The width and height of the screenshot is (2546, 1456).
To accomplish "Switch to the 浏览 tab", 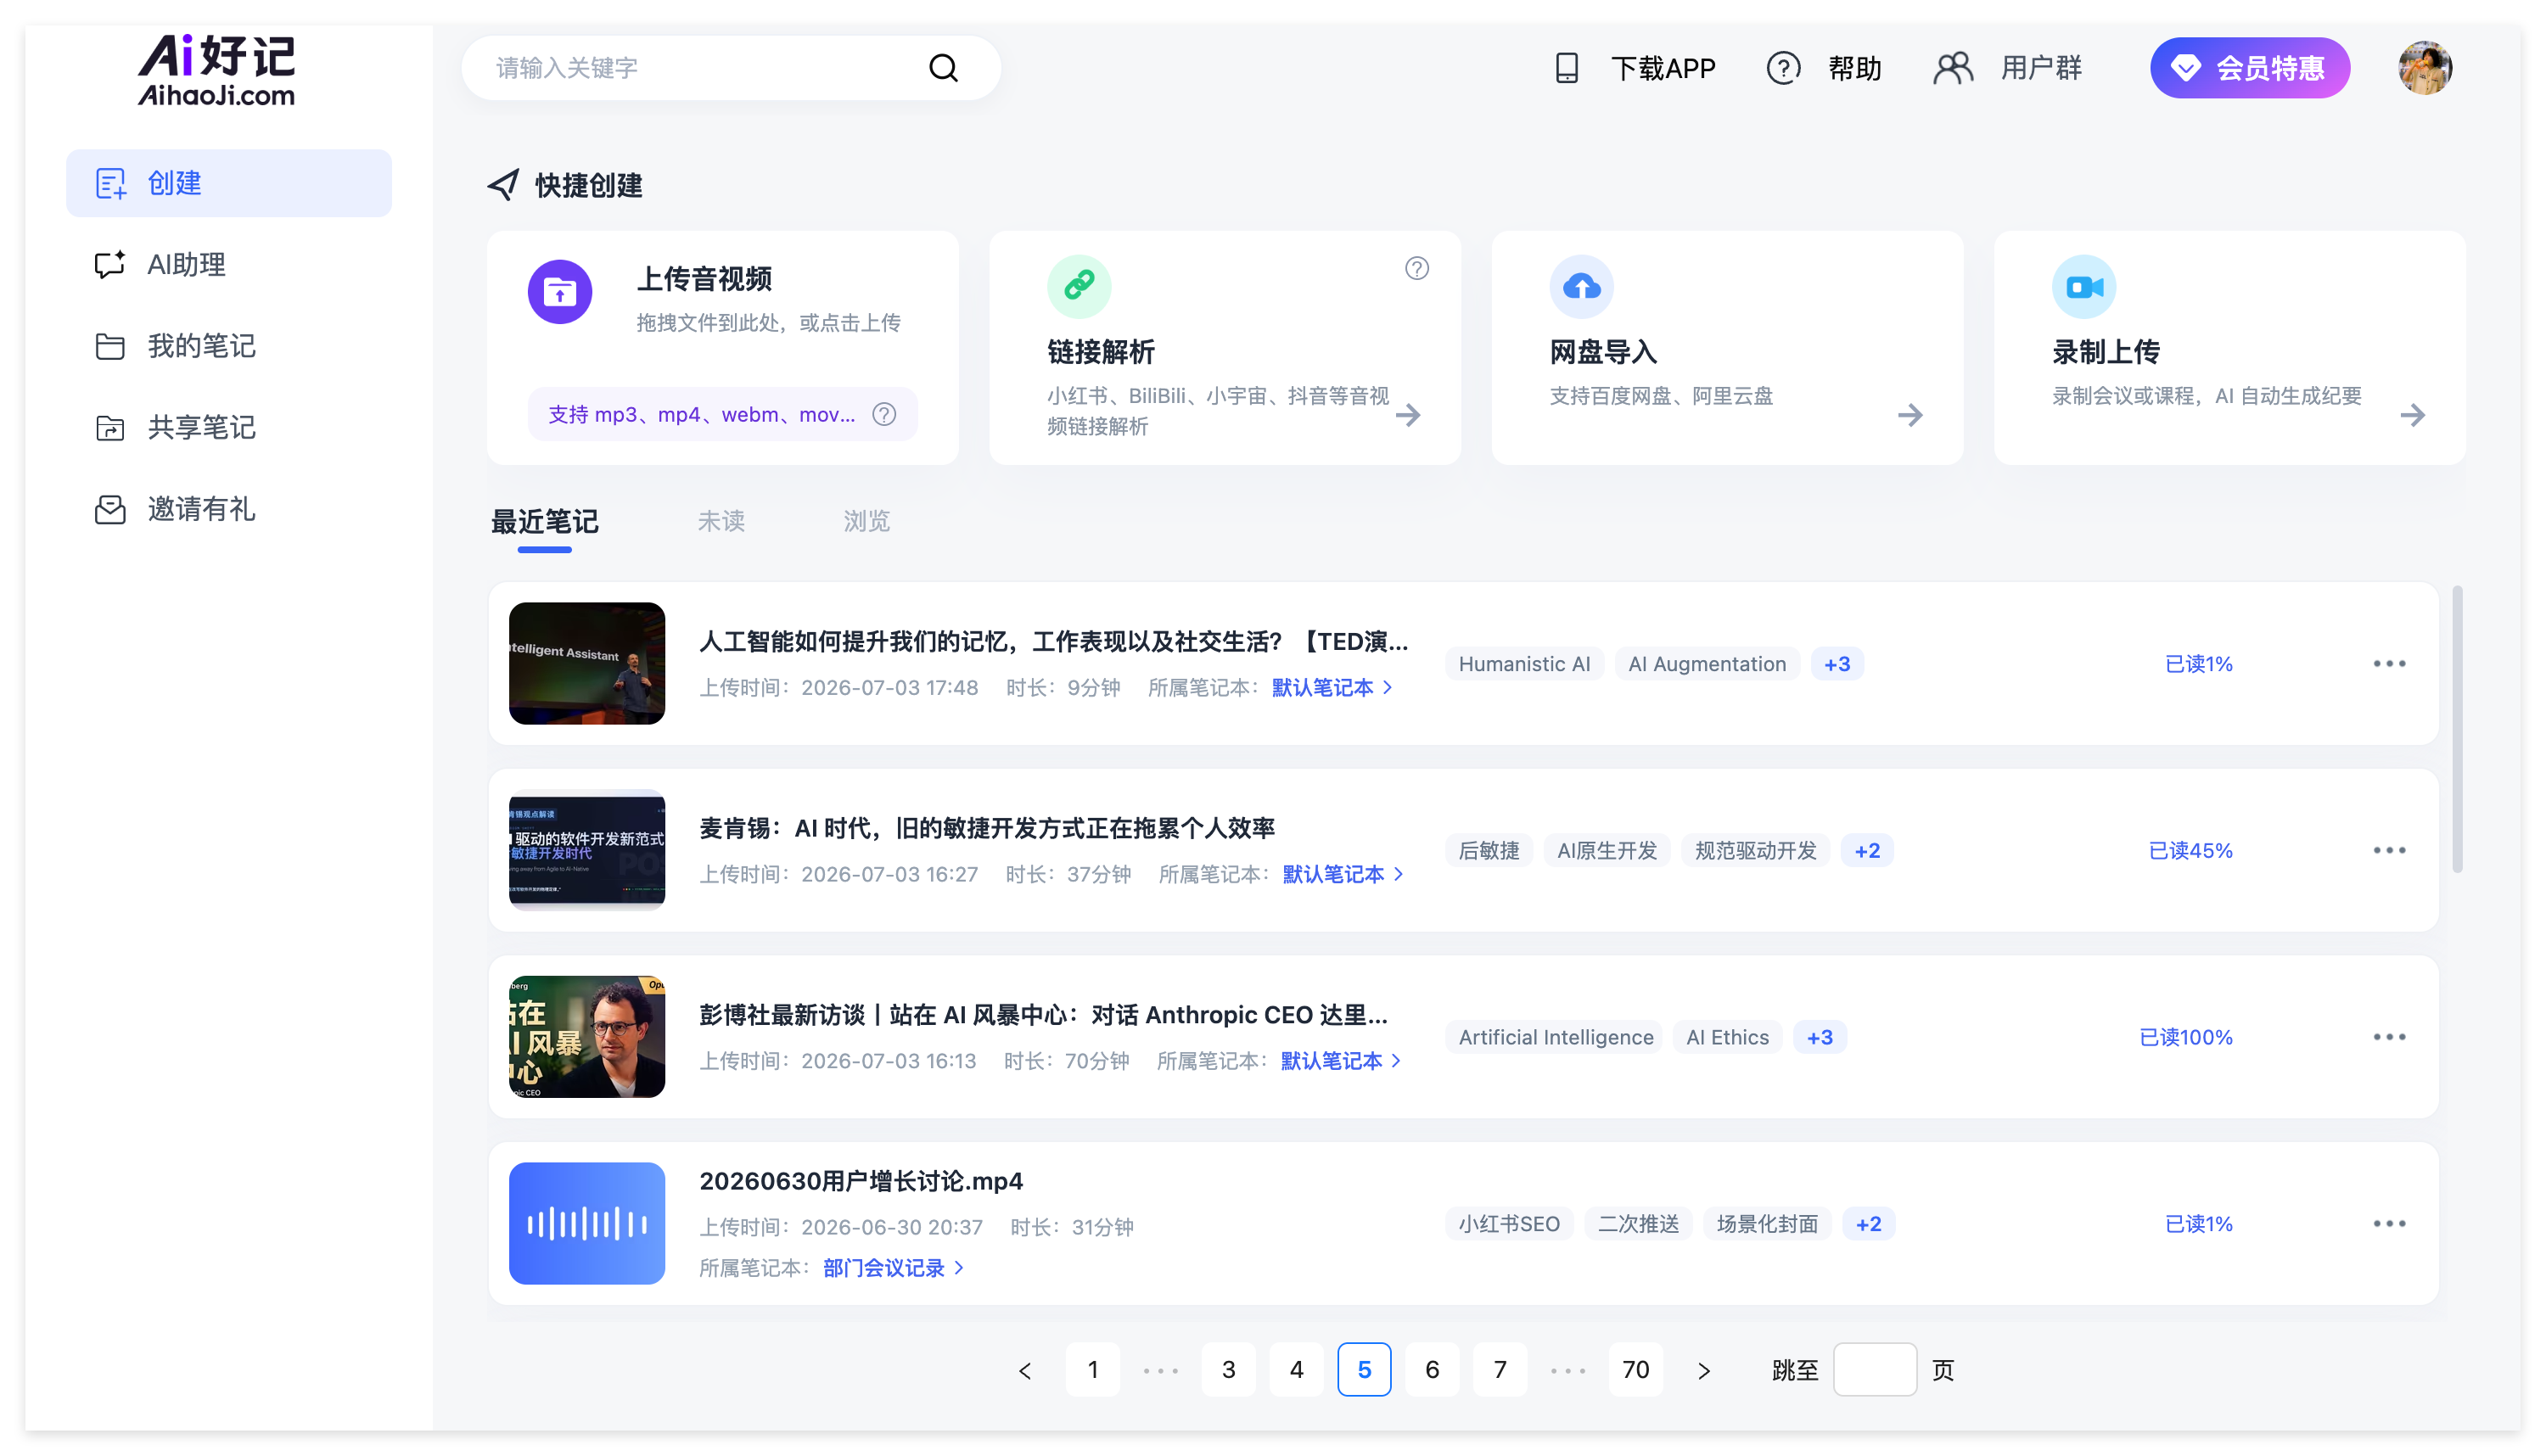I will (866, 521).
